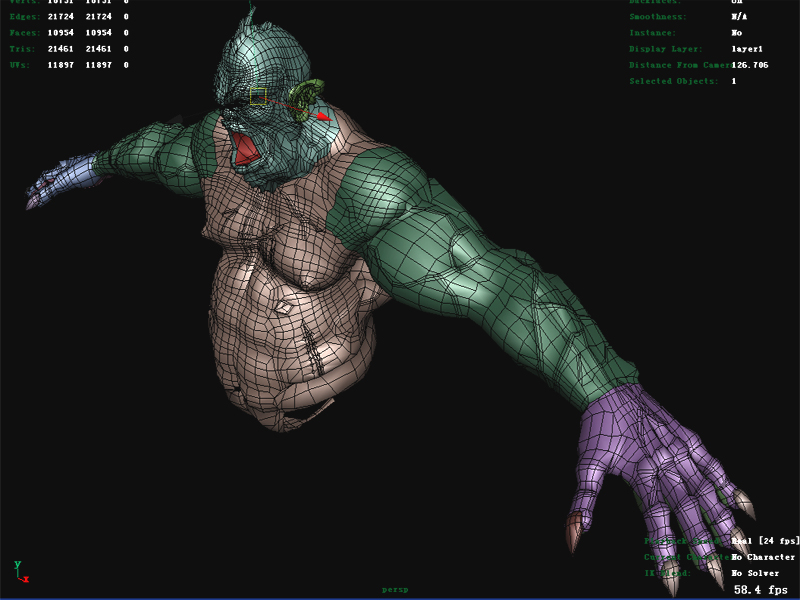The height and width of the screenshot is (600, 800).
Task: Click the Edges: heads-up label
Action: pyautogui.click(x=24, y=17)
